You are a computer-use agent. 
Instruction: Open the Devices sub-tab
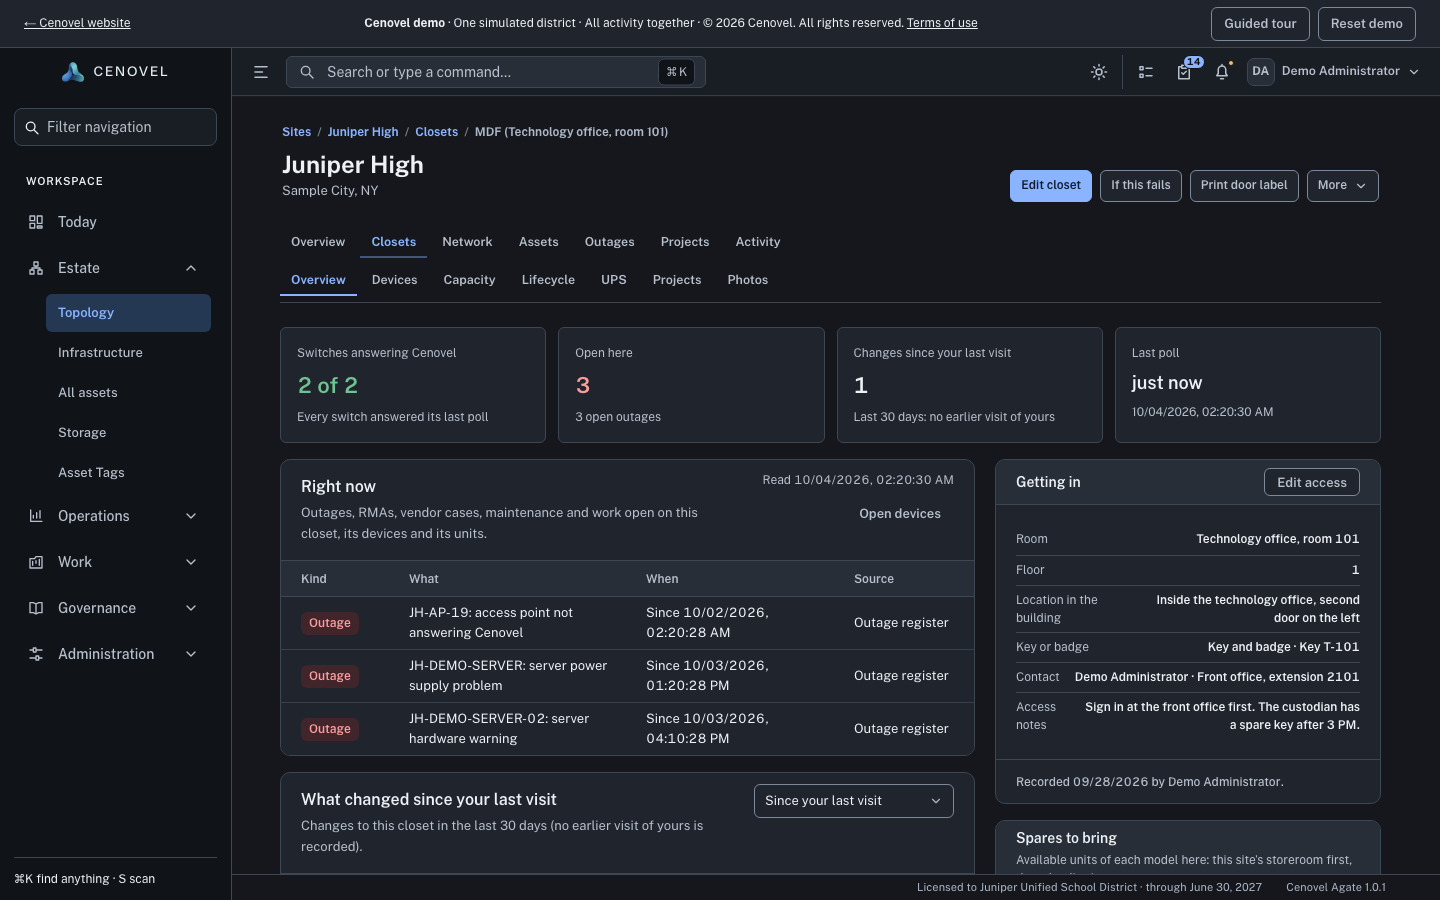[394, 280]
